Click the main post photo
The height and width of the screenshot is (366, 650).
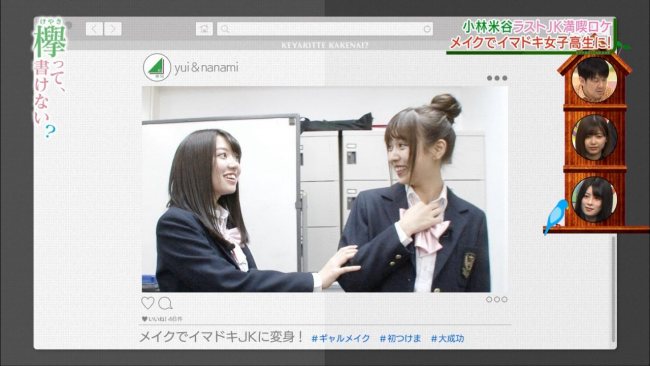(x=325, y=189)
